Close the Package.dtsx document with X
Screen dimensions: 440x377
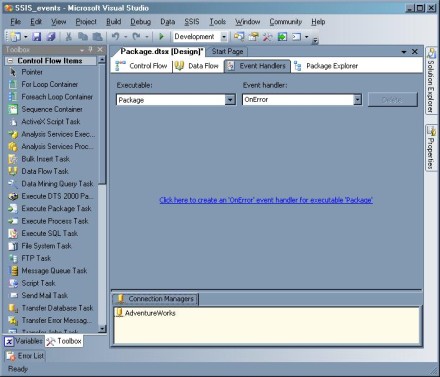415,52
